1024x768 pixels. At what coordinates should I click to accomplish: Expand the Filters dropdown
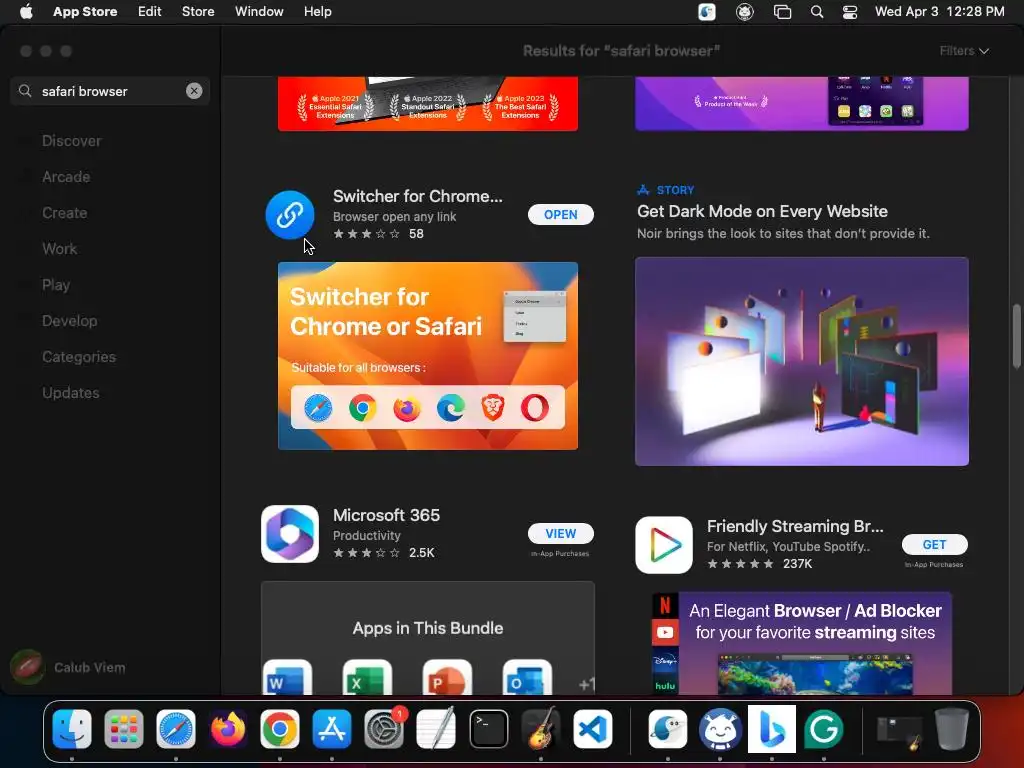(x=964, y=51)
